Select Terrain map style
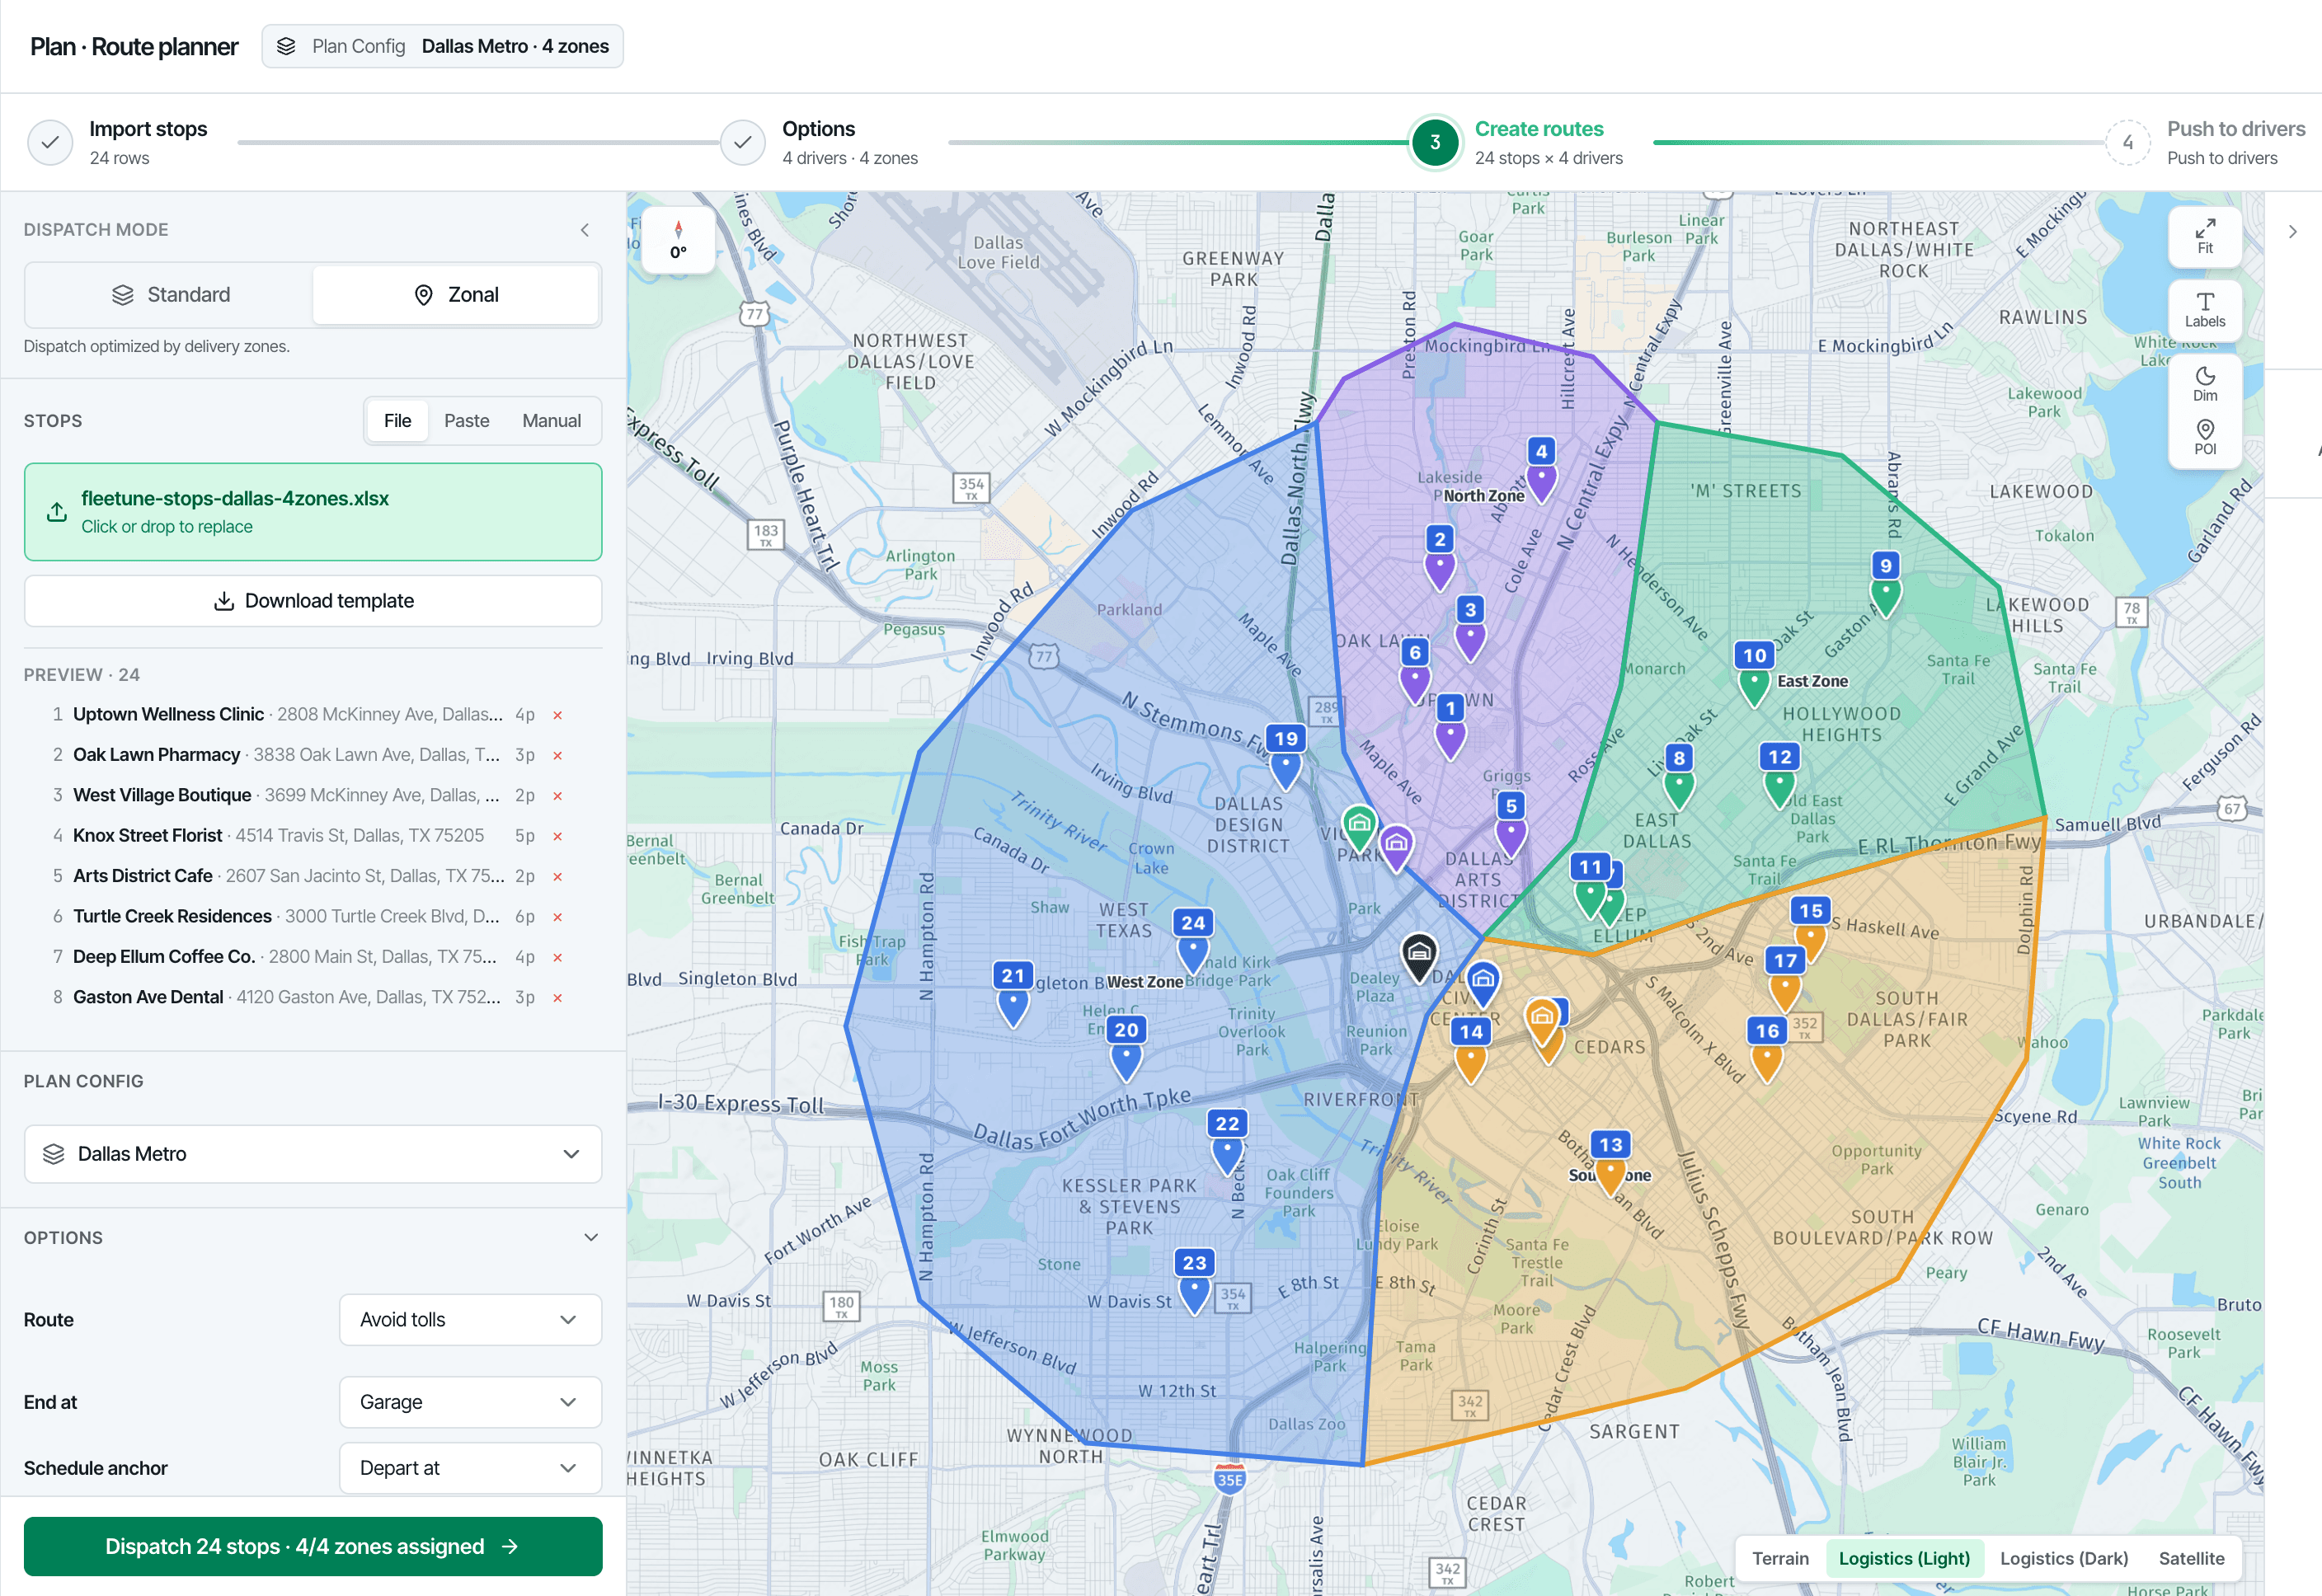 pyautogui.click(x=1780, y=1558)
